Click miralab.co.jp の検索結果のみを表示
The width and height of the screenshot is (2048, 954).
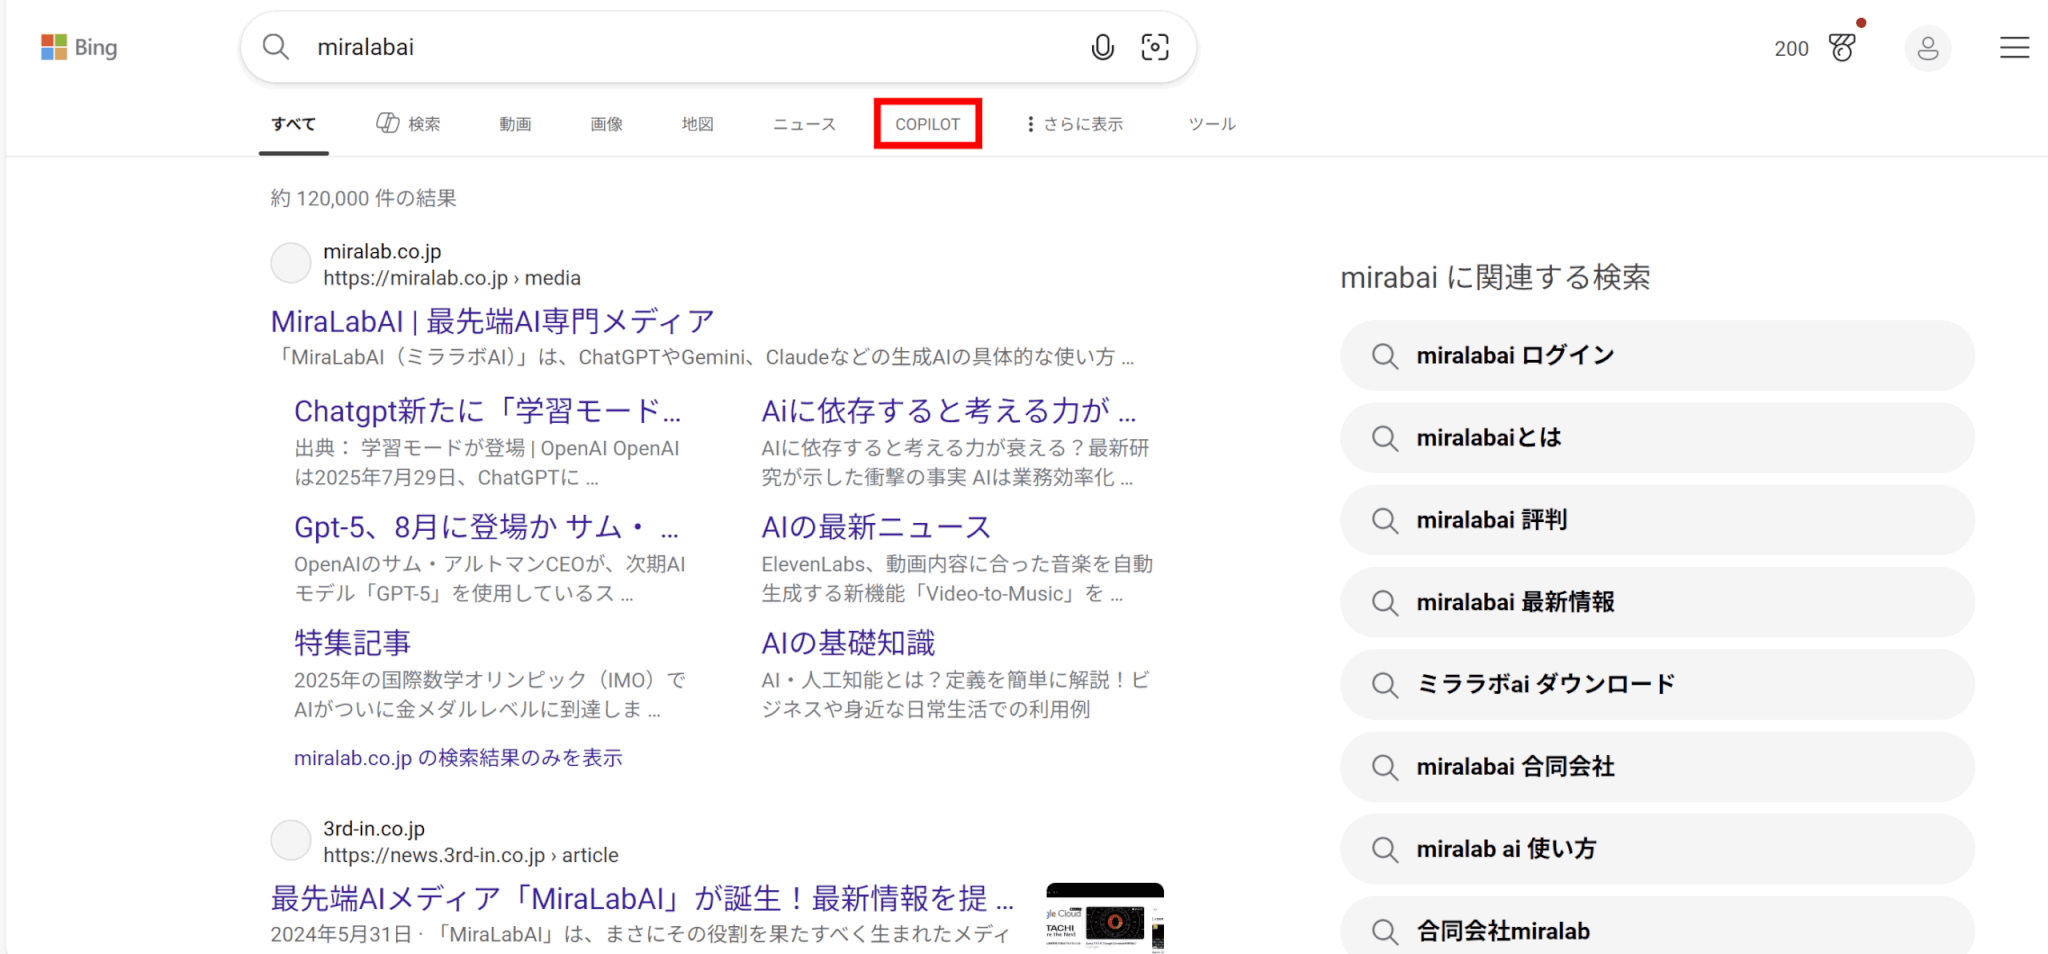458,758
